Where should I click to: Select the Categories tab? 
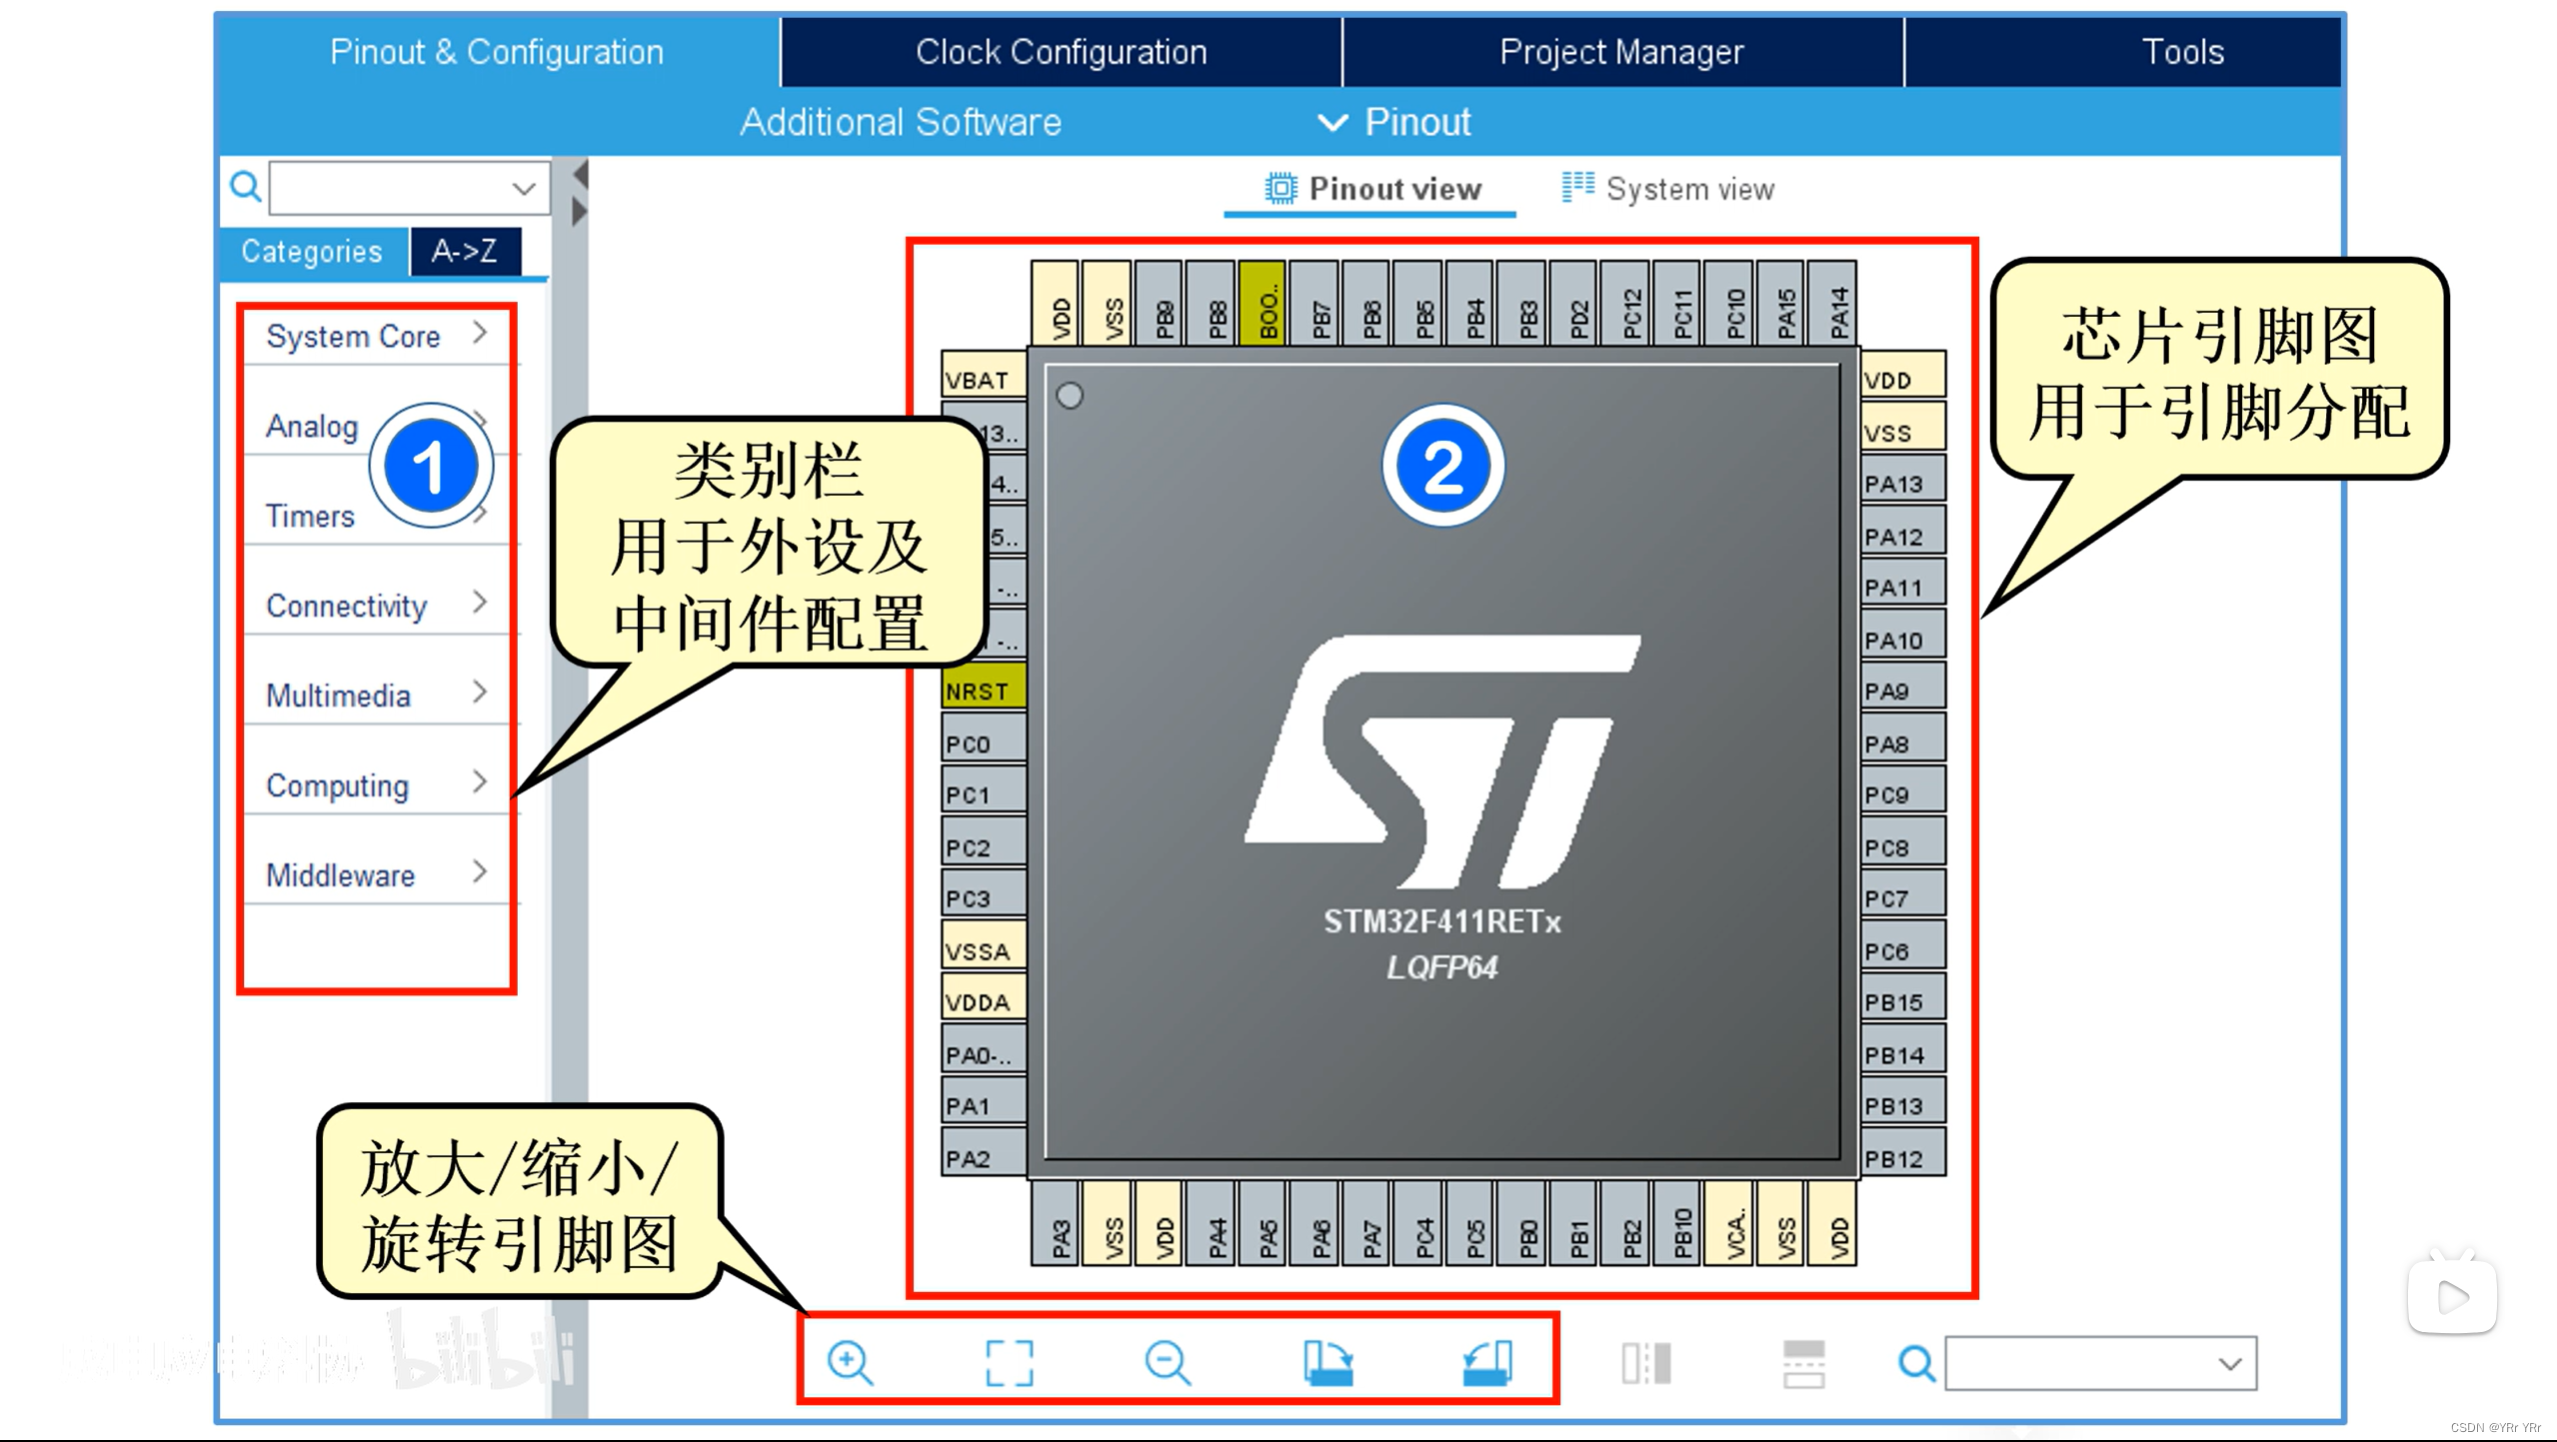312,251
